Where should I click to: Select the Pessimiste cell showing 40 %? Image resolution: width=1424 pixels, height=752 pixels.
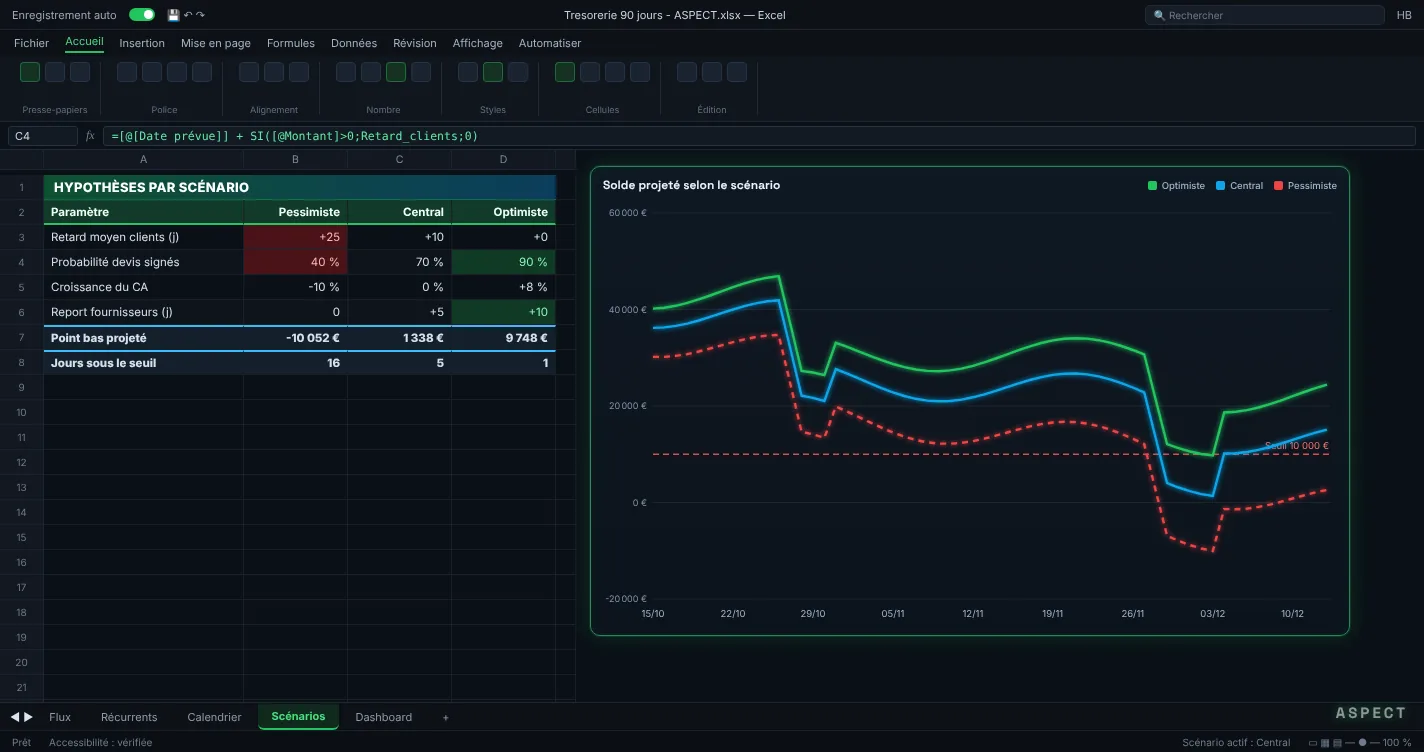point(295,262)
